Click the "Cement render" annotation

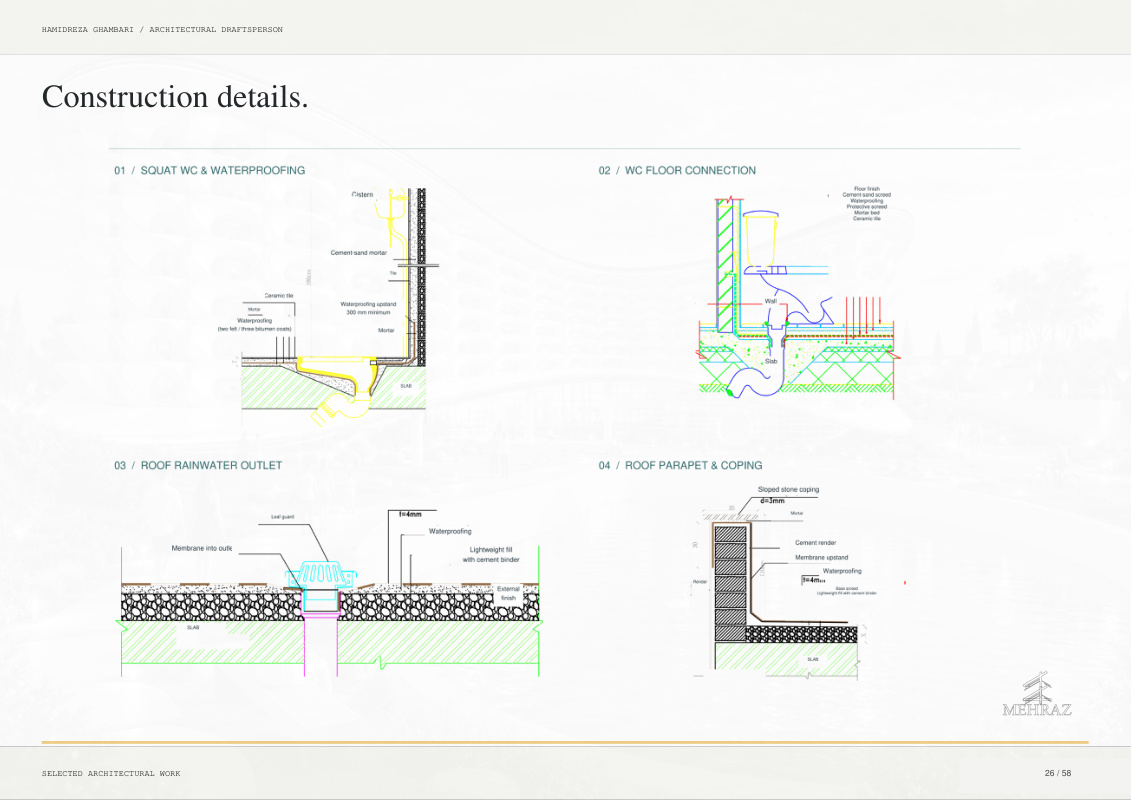[815, 543]
